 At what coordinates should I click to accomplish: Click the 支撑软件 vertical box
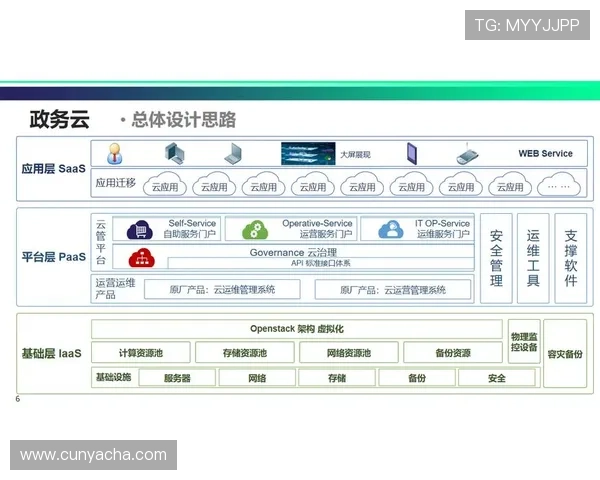[571, 258]
